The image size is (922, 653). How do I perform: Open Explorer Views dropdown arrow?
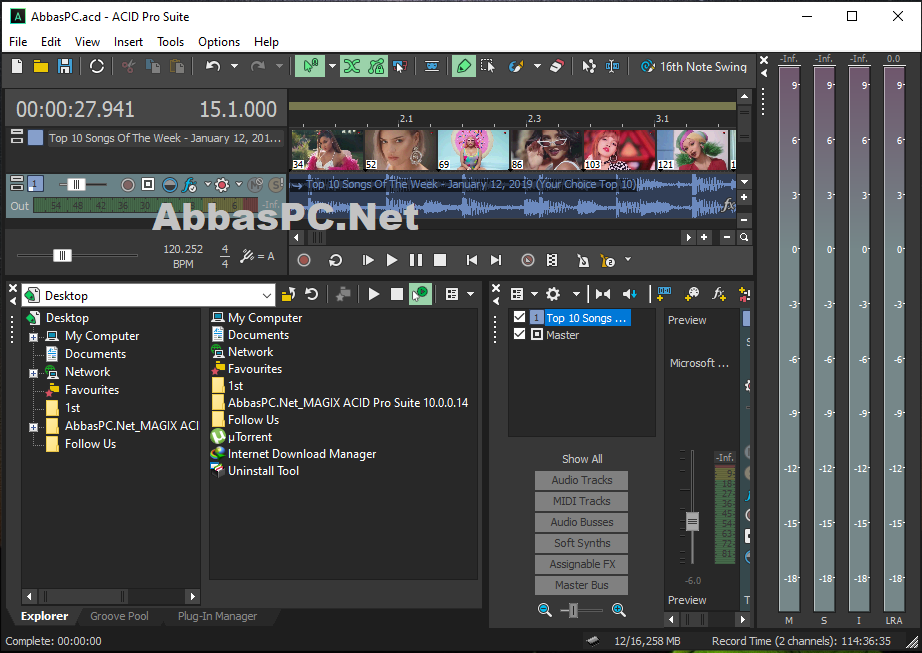[470, 294]
